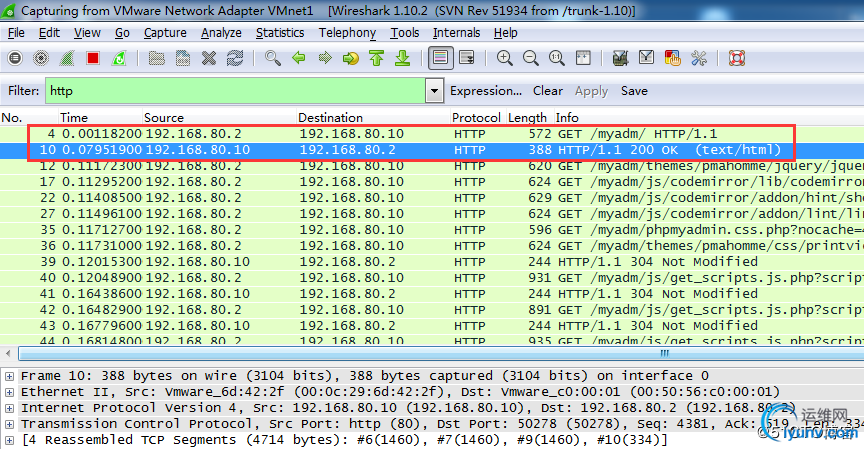Go to packet number icon

tap(350, 58)
